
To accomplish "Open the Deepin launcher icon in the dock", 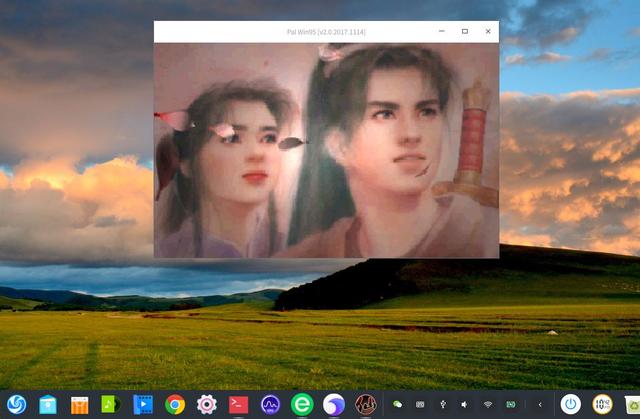I will (x=17, y=404).
